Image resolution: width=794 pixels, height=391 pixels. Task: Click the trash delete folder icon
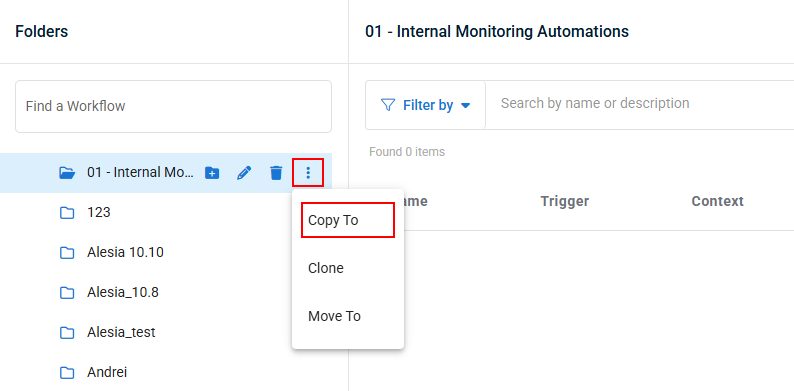(276, 173)
